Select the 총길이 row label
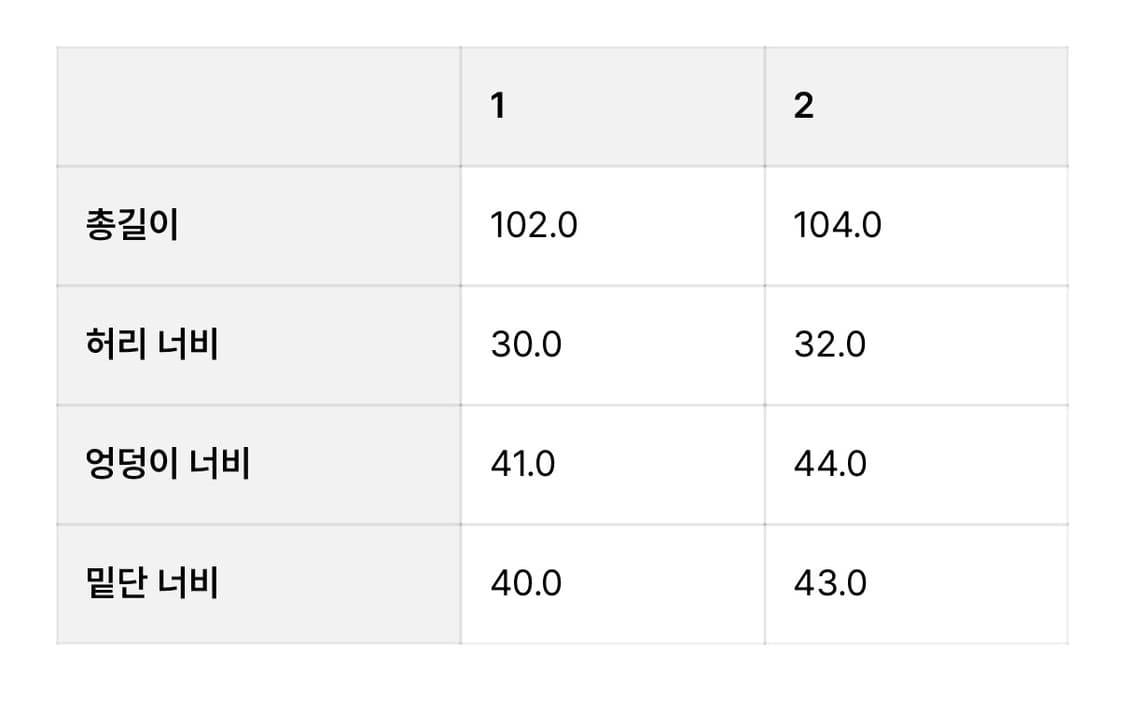Image resolution: width=1125 pixels, height=701 pixels. [133, 226]
